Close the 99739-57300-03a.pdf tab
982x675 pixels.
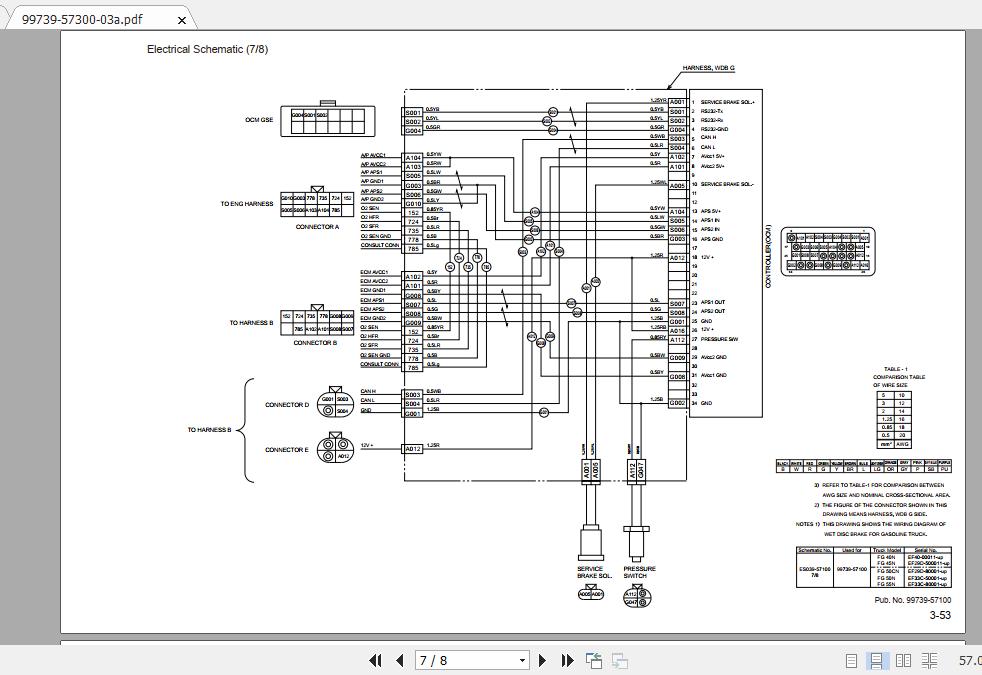[181, 19]
